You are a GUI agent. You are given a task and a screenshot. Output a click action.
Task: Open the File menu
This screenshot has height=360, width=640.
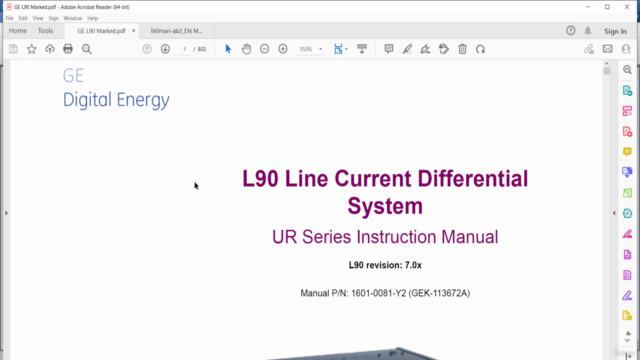9,18
